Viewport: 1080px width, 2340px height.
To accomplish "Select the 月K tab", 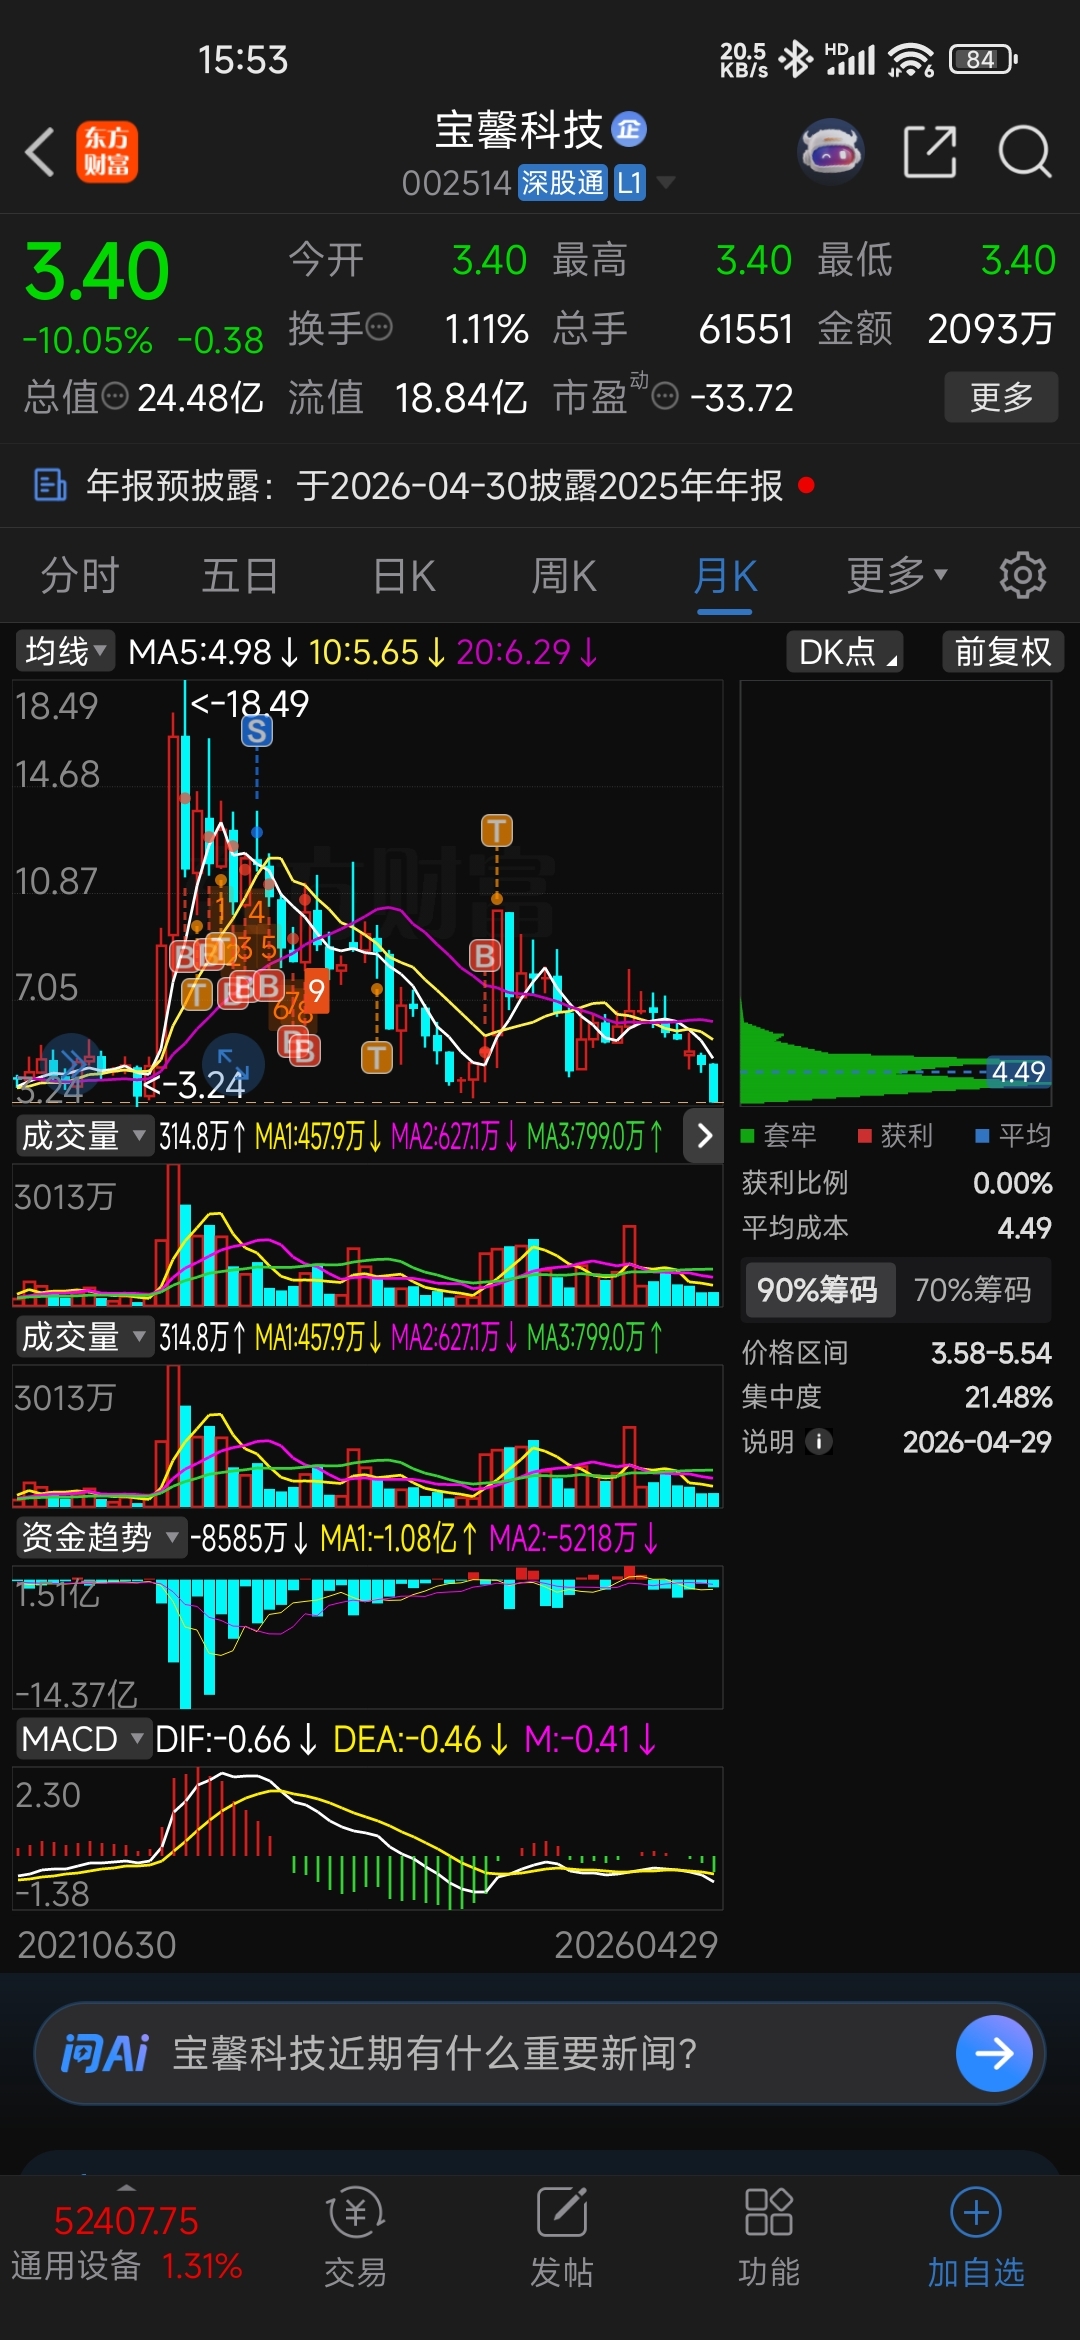I will [x=725, y=576].
